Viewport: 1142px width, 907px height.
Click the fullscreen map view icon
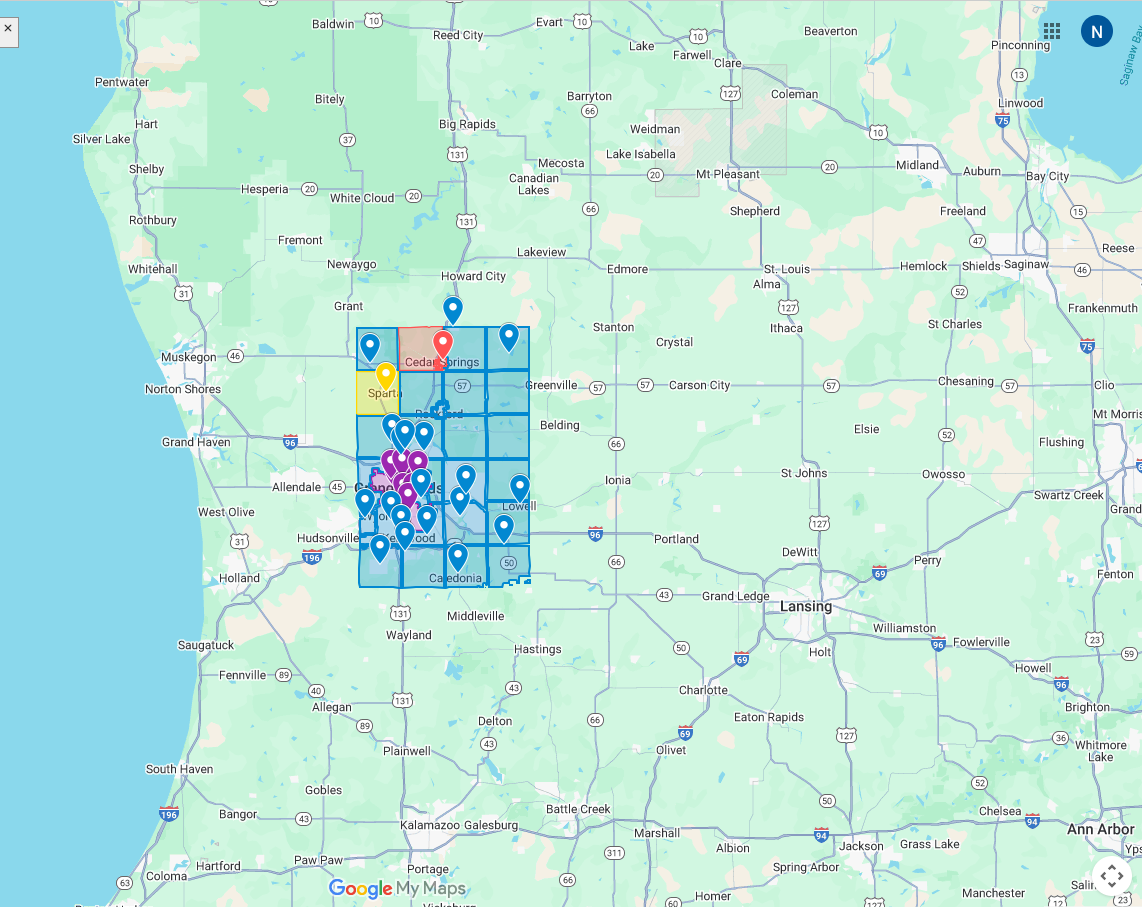pyautogui.click(x=1111, y=876)
